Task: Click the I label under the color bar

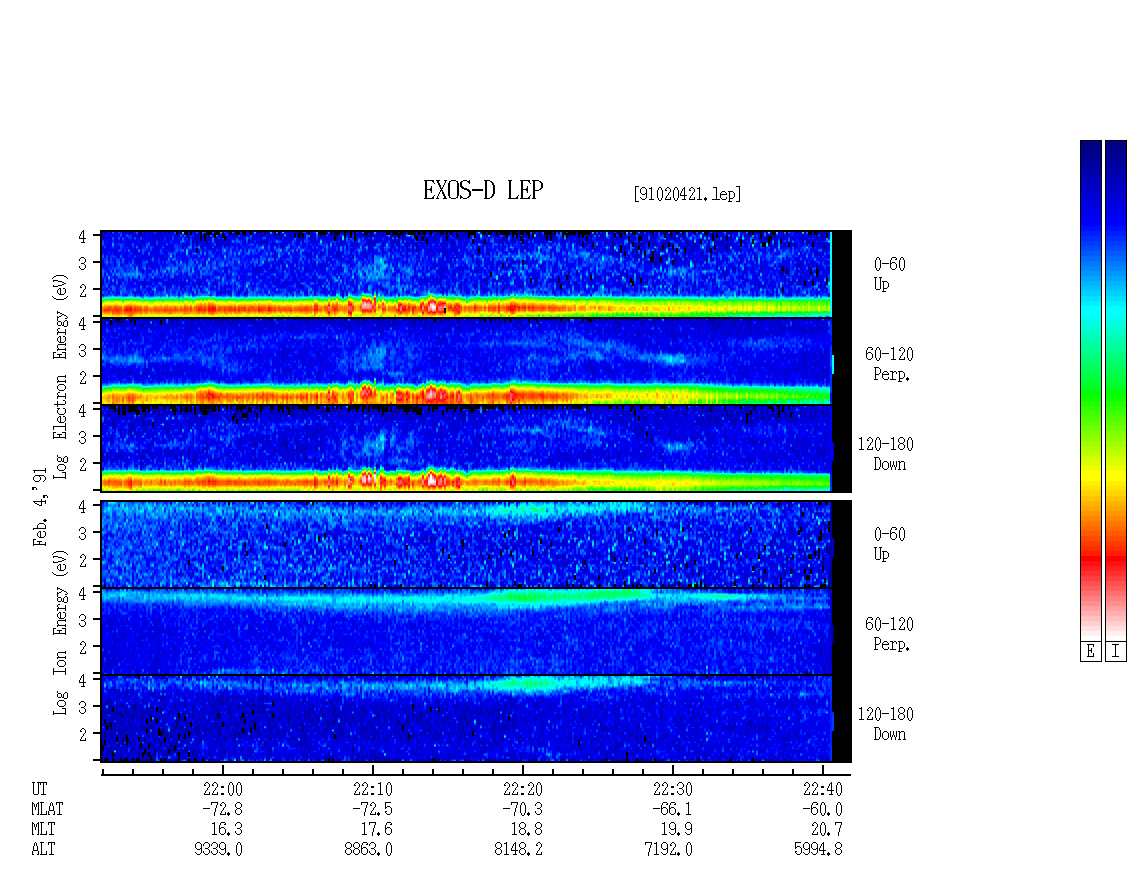Action: [x=1116, y=652]
